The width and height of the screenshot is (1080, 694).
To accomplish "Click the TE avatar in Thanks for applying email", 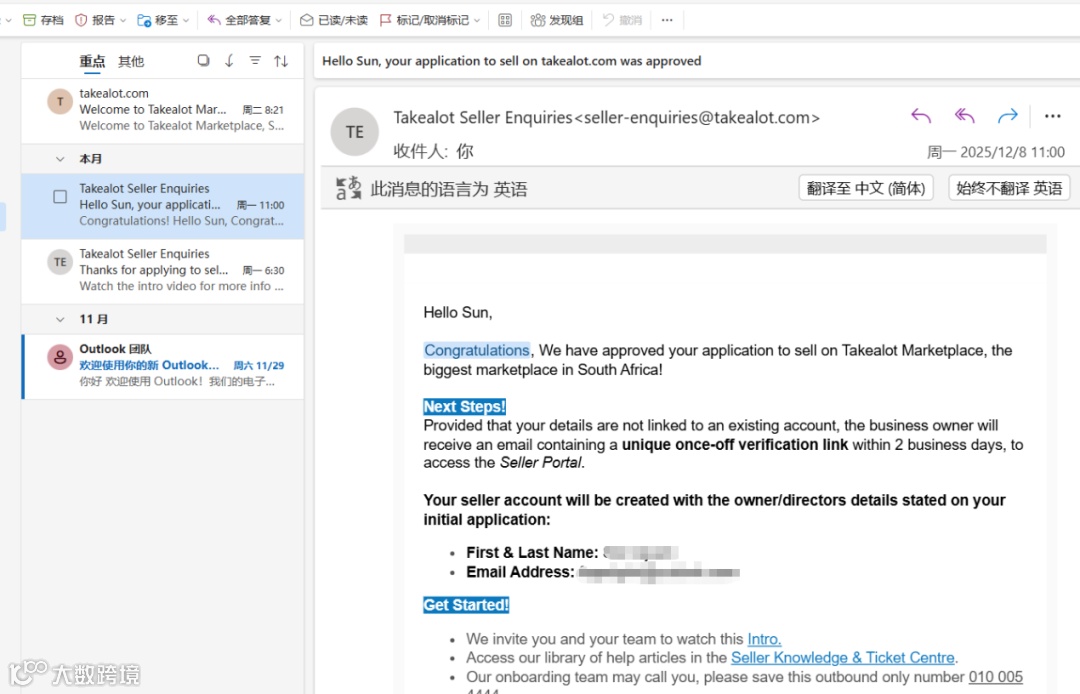I will [60, 262].
